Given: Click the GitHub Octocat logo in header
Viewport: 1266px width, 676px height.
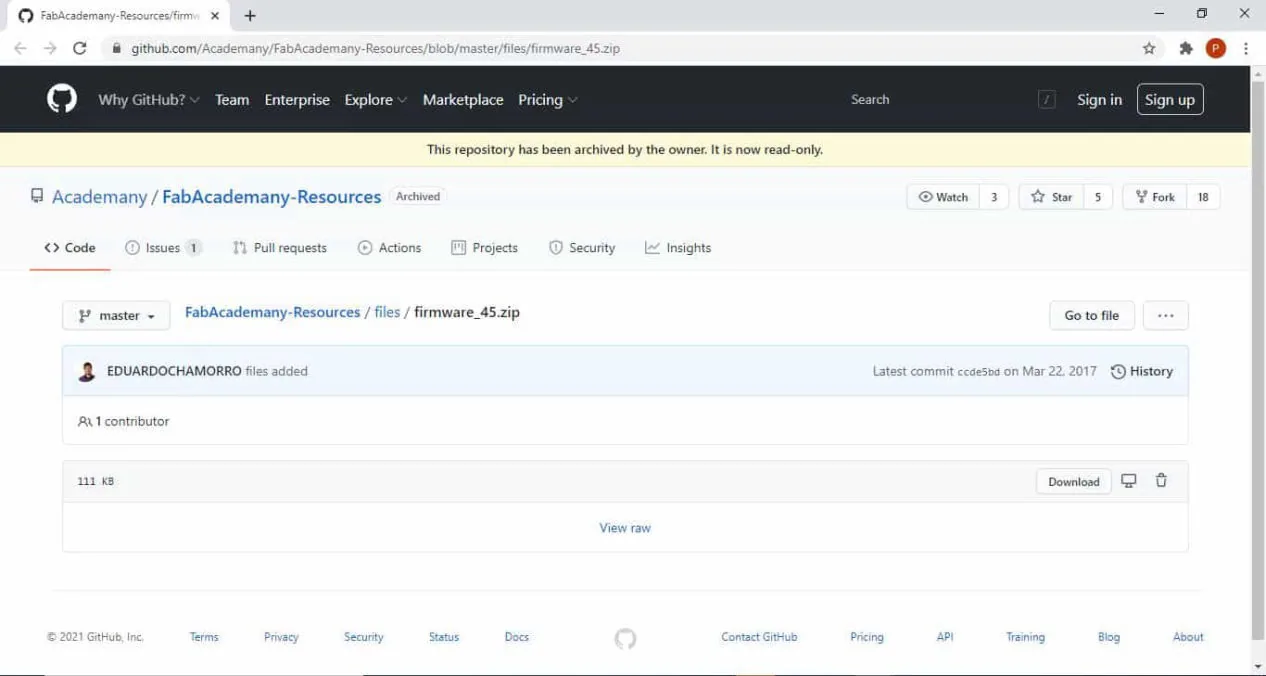Looking at the screenshot, I should pyautogui.click(x=62, y=99).
